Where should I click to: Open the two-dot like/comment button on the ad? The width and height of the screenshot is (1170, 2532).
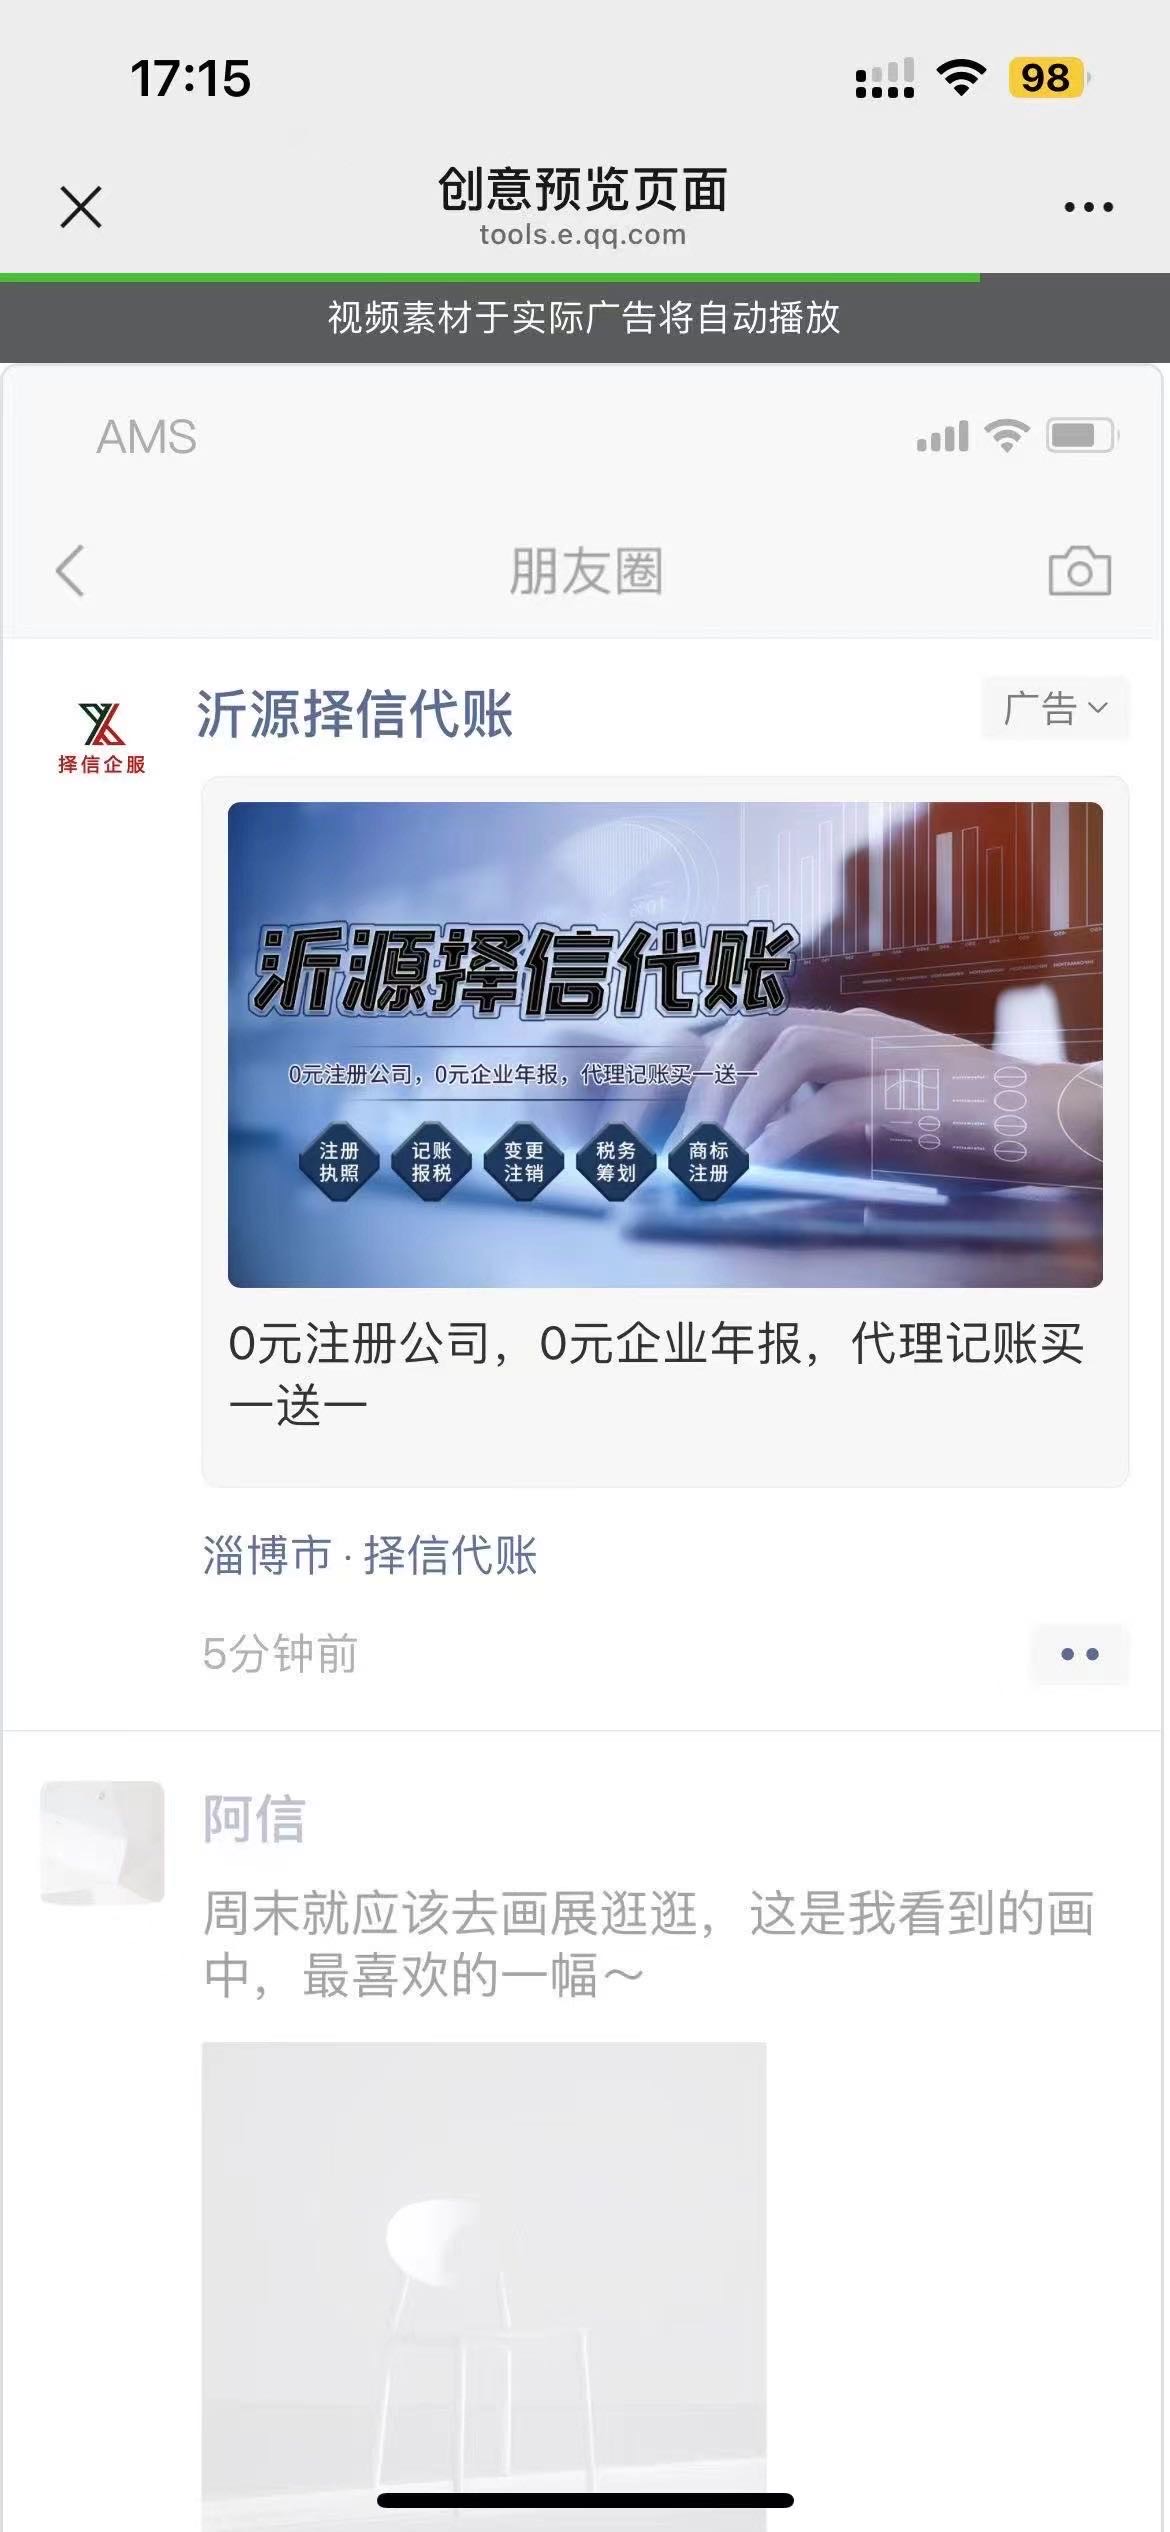click(x=1080, y=1654)
